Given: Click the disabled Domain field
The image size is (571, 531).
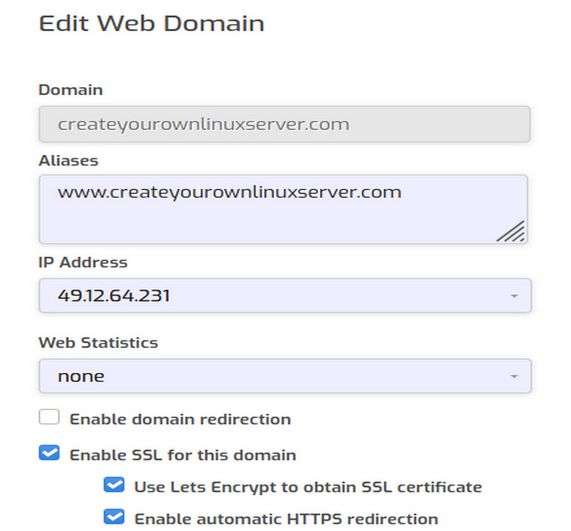Looking at the screenshot, I should tap(284, 124).
